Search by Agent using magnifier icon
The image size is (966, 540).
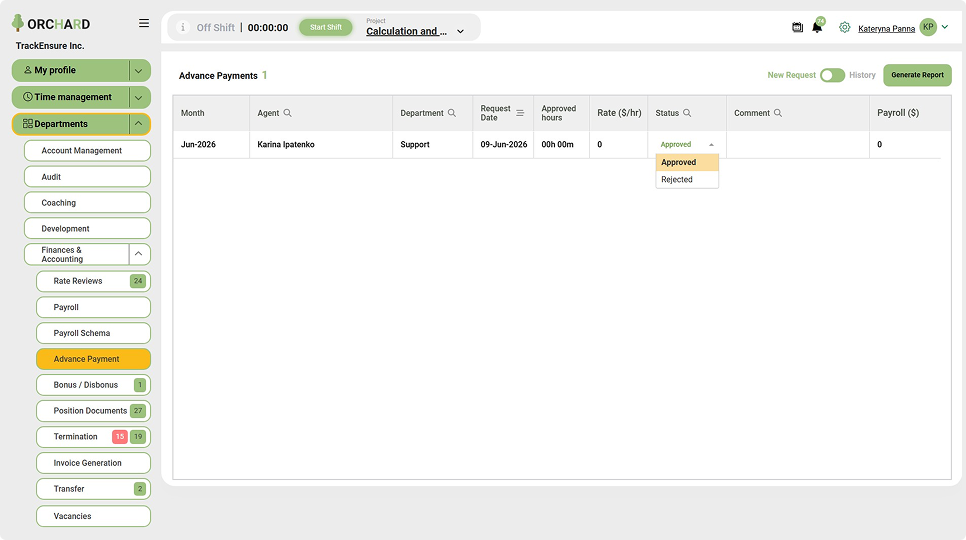click(287, 113)
